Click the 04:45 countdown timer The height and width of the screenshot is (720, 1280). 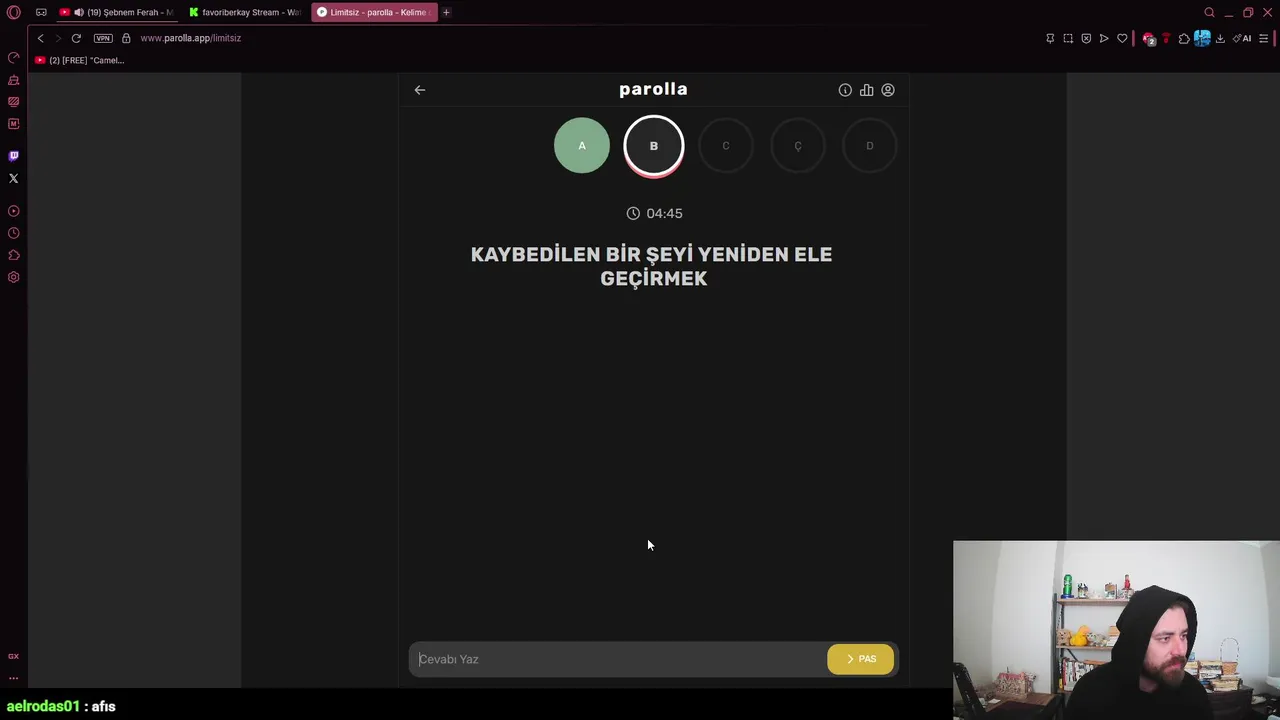tap(654, 213)
